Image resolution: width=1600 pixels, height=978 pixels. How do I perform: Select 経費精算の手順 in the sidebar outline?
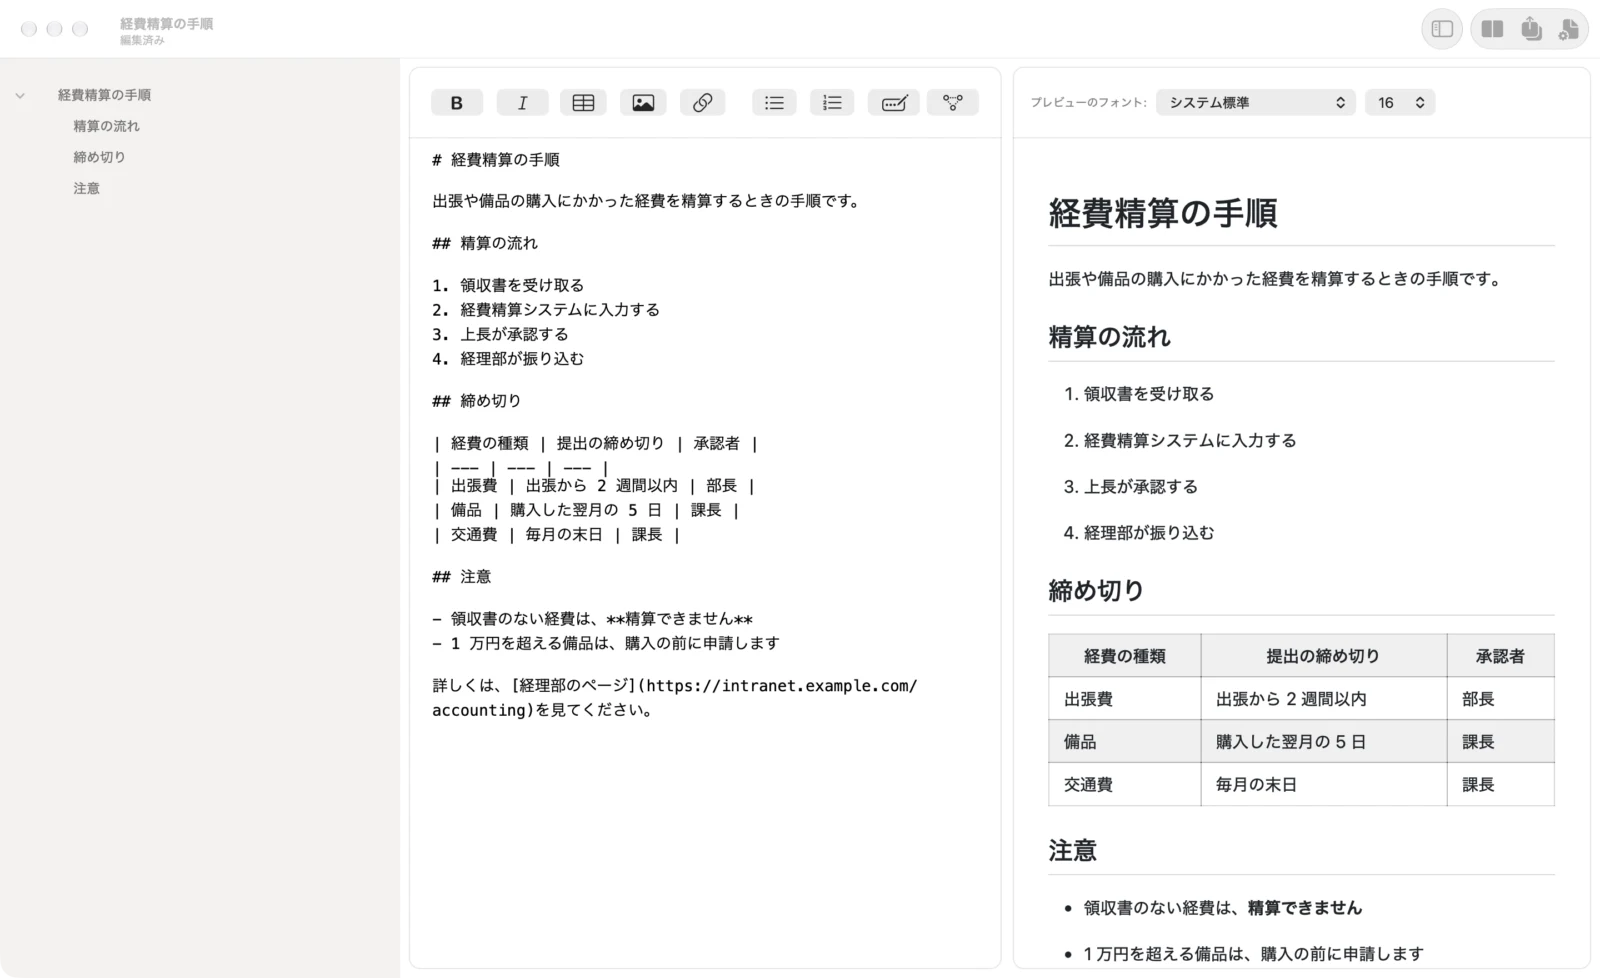104,95
